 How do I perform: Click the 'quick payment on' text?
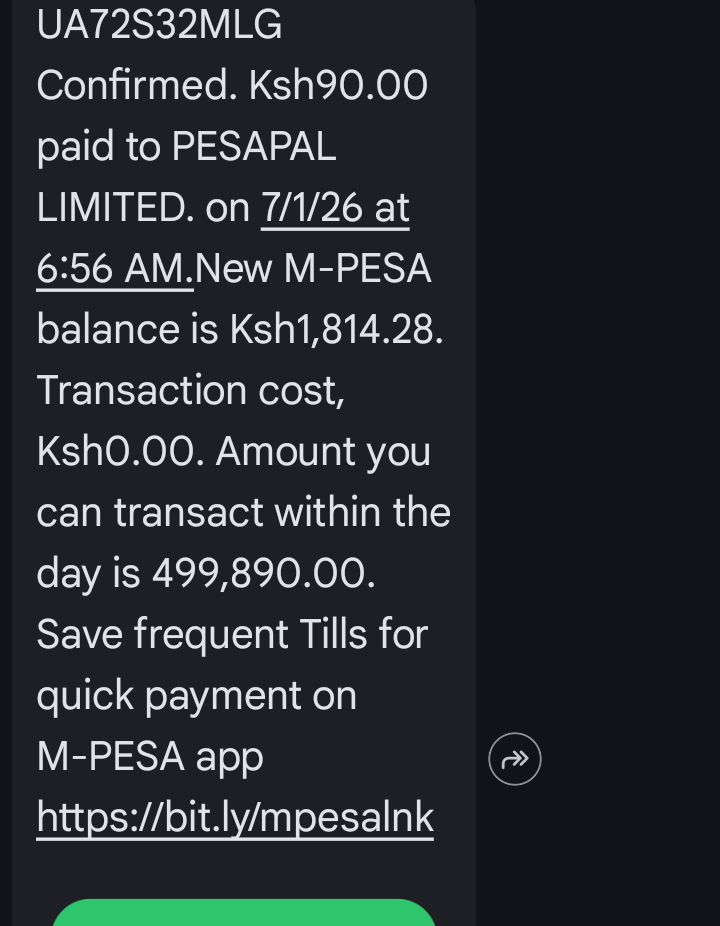196,695
